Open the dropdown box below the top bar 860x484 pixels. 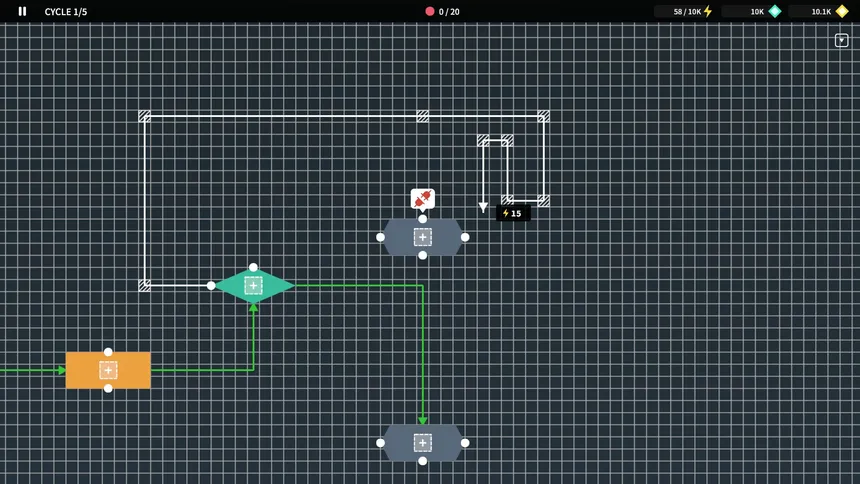(841, 41)
